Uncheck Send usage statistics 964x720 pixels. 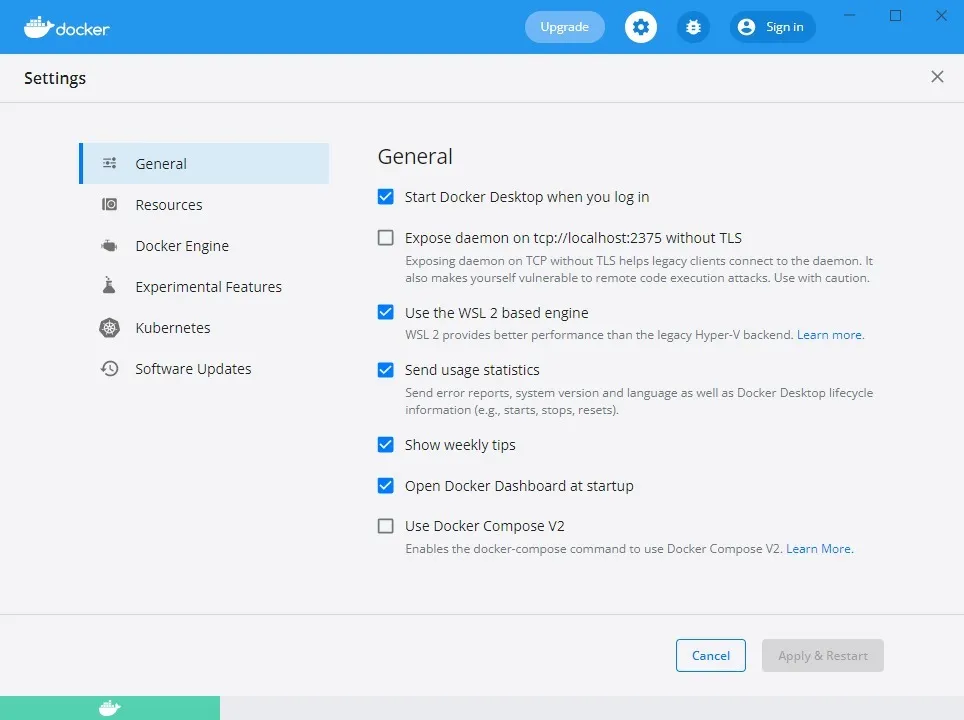tap(385, 370)
